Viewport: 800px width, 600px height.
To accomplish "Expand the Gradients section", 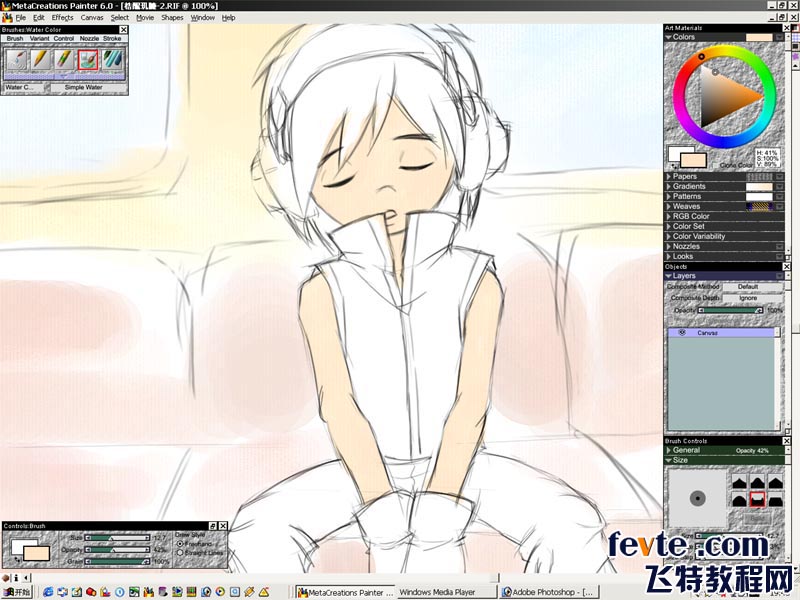I will pyautogui.click(x=669, y=186).
